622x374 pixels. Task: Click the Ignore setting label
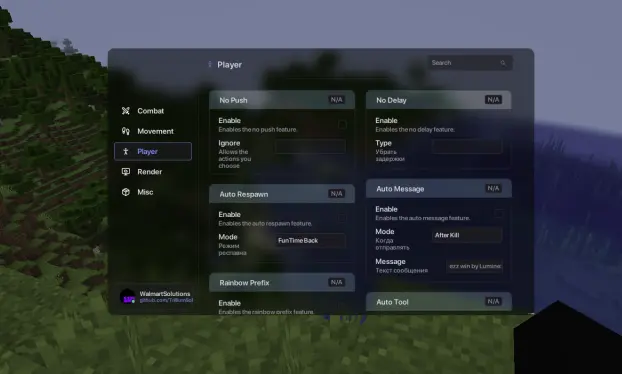click(229, 143)
